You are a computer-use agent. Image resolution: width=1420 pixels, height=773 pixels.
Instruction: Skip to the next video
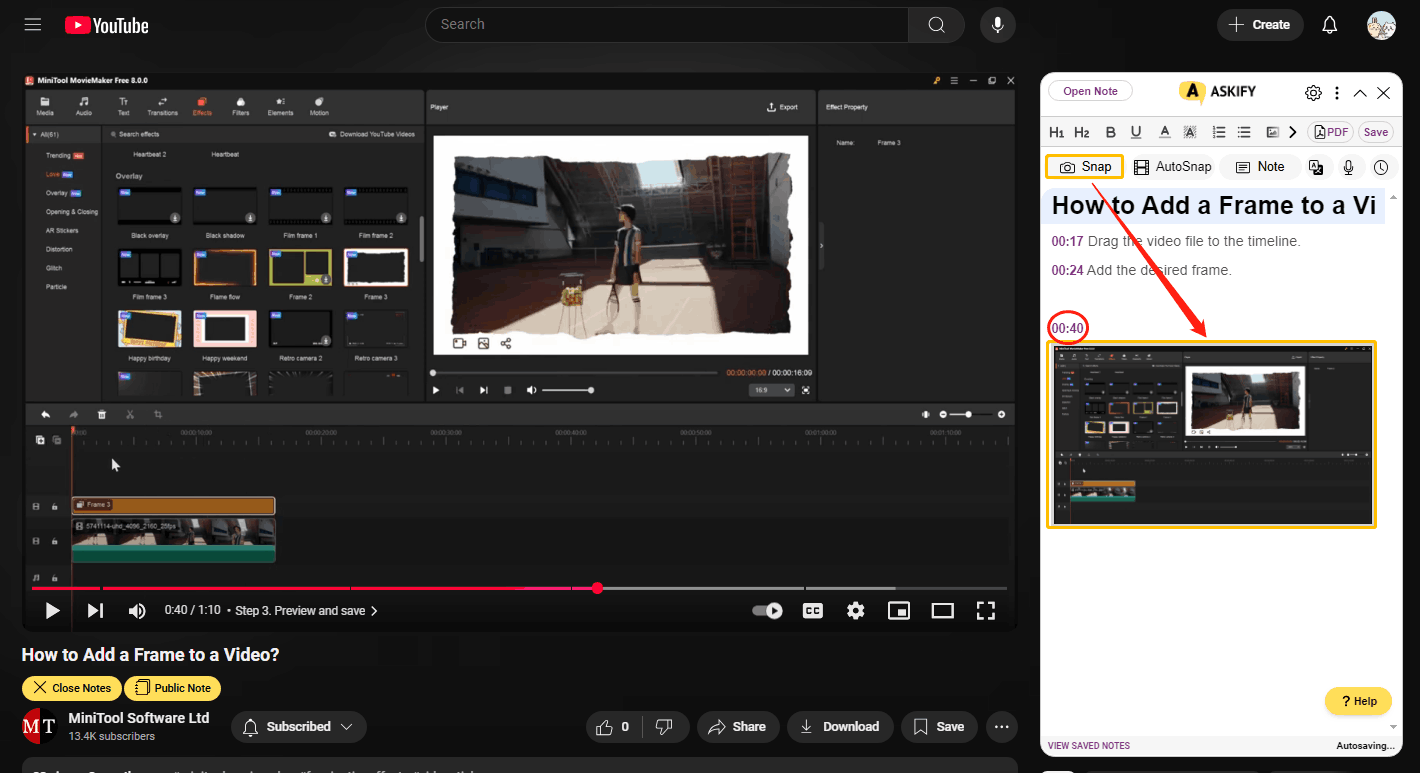point(95,610)
